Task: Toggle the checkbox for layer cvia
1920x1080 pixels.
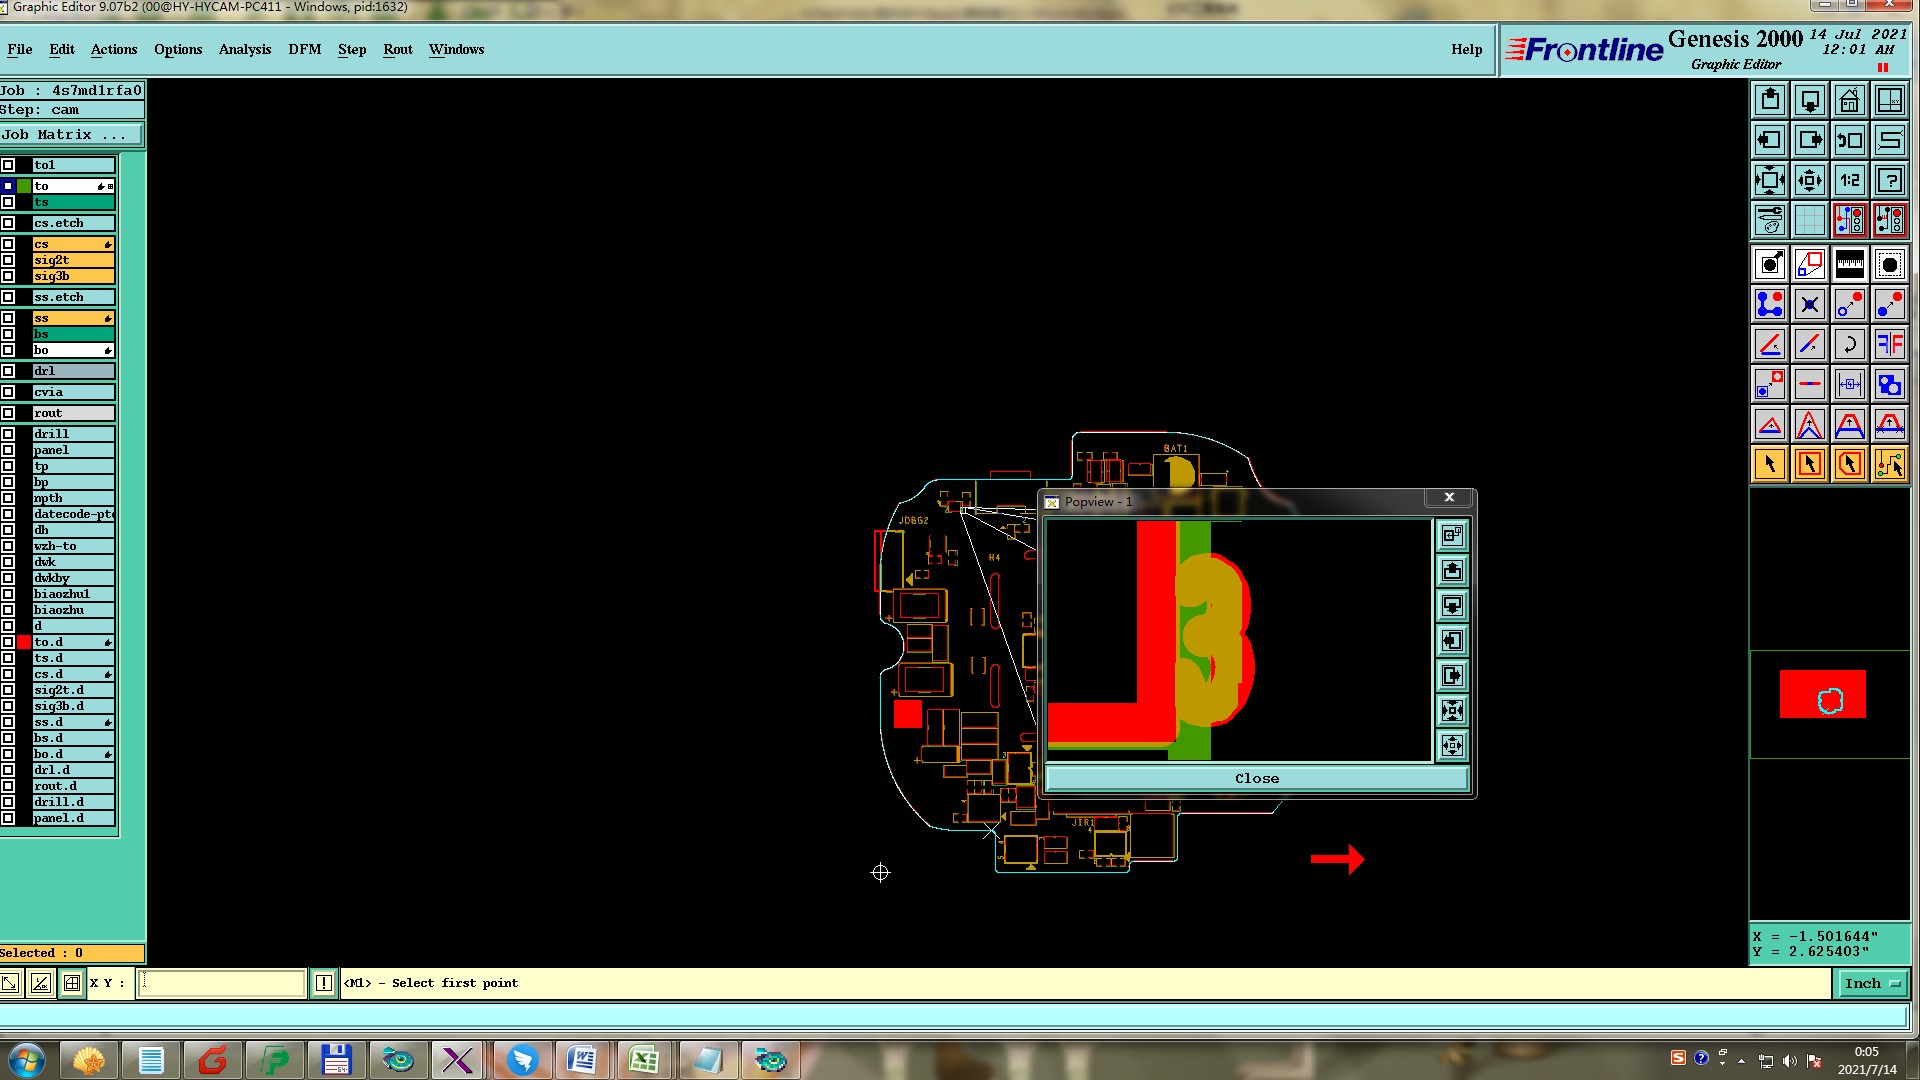Action: pyautogui.click(x=8, y=392)
